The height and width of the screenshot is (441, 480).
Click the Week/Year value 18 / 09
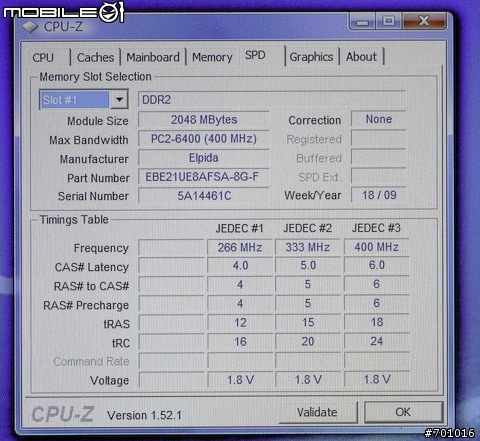pyautogui.click(x=378, y=195)
